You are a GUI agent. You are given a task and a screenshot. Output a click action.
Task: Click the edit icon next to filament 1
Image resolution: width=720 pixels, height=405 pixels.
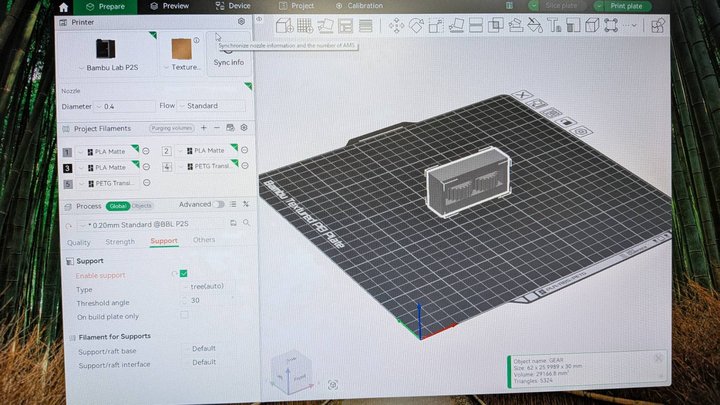tap(146, 151)
